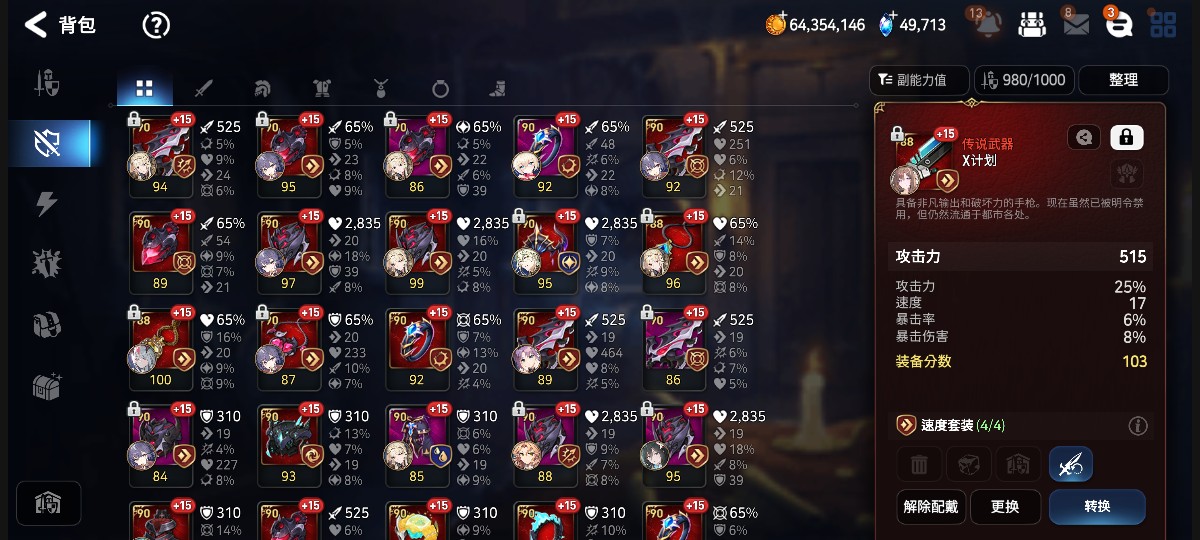This screenshot has width=1200, height=540.
Task: Toggle the lock on X计划 weapon
Action: (1127, 138)
